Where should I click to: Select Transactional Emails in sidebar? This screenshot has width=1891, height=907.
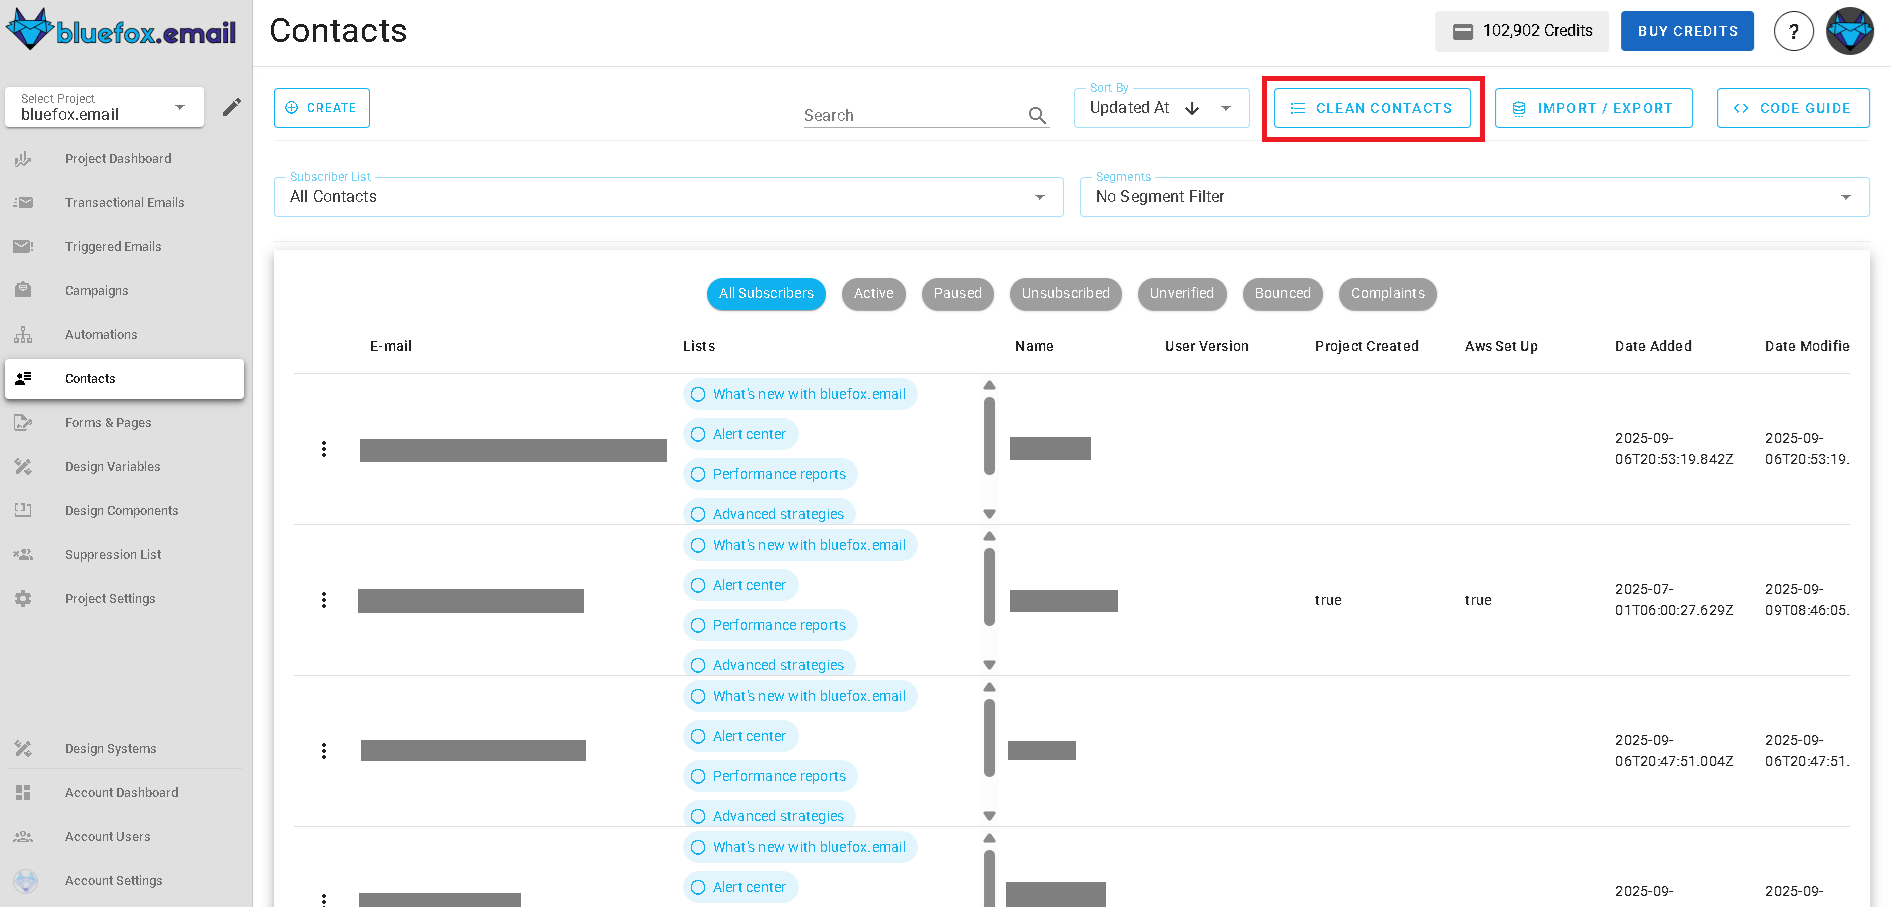tap(124, 202)
